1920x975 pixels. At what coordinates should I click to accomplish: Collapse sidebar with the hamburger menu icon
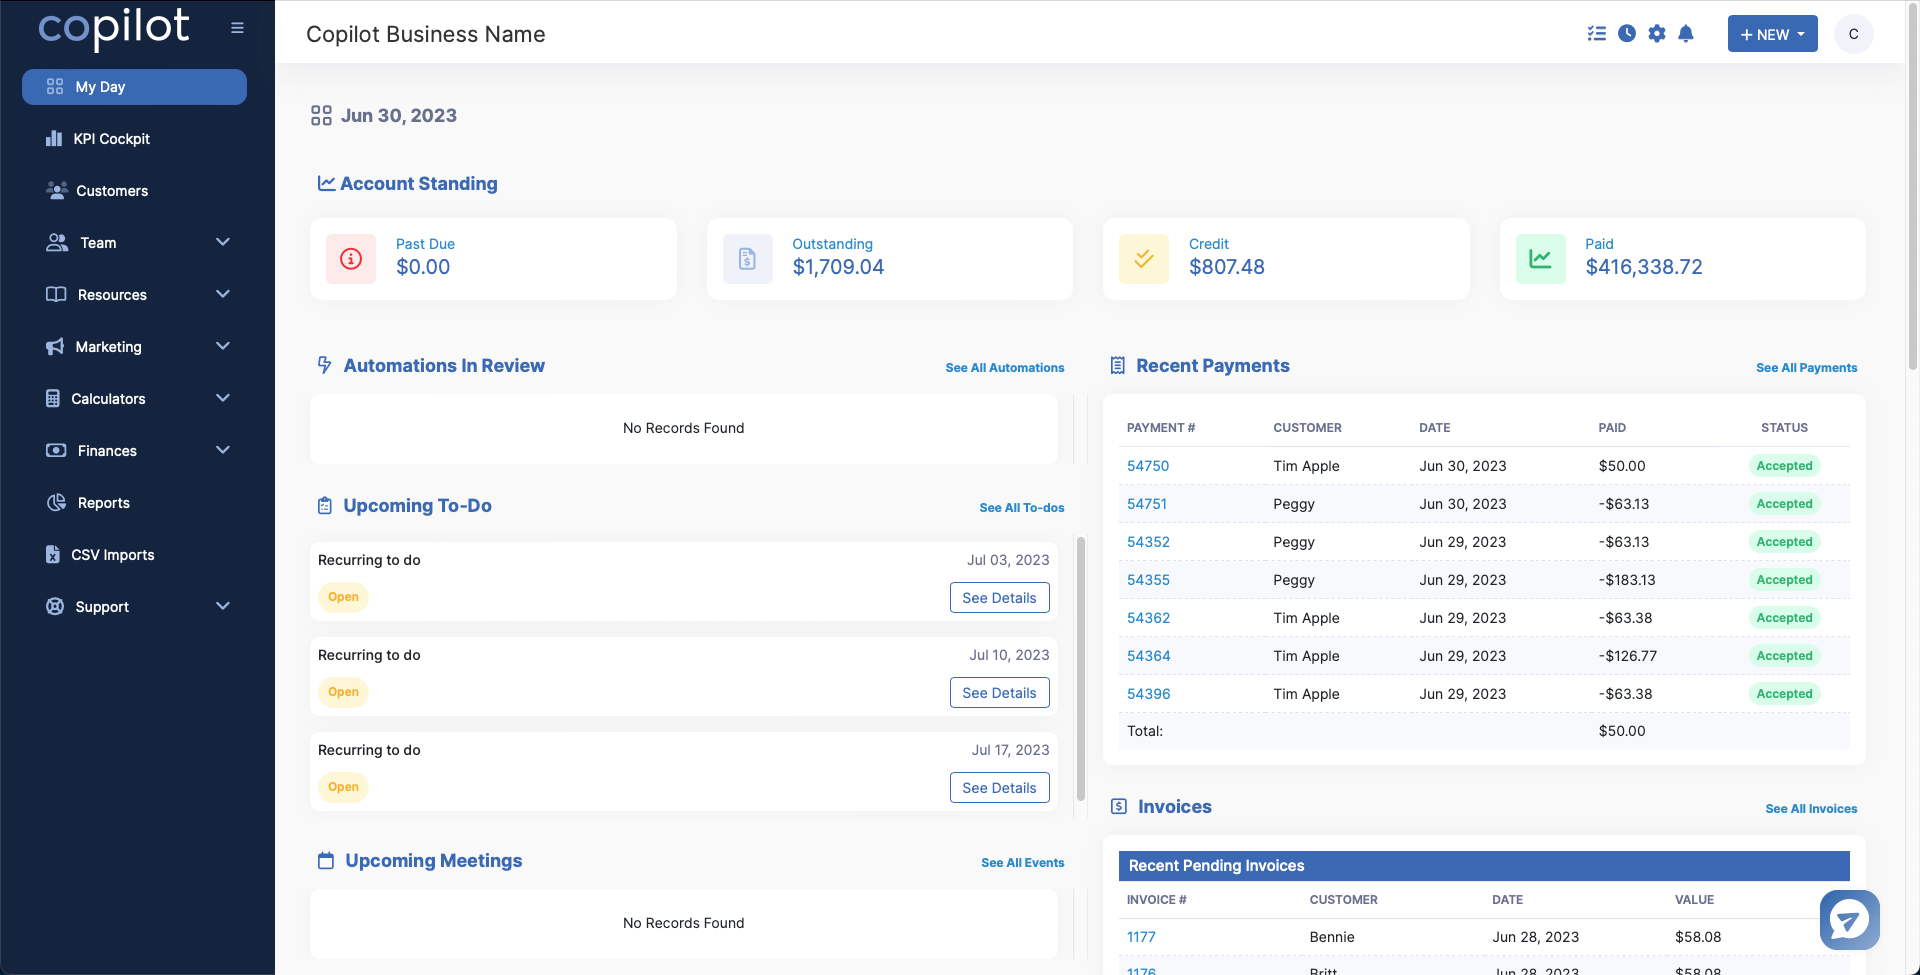point(237,28)
